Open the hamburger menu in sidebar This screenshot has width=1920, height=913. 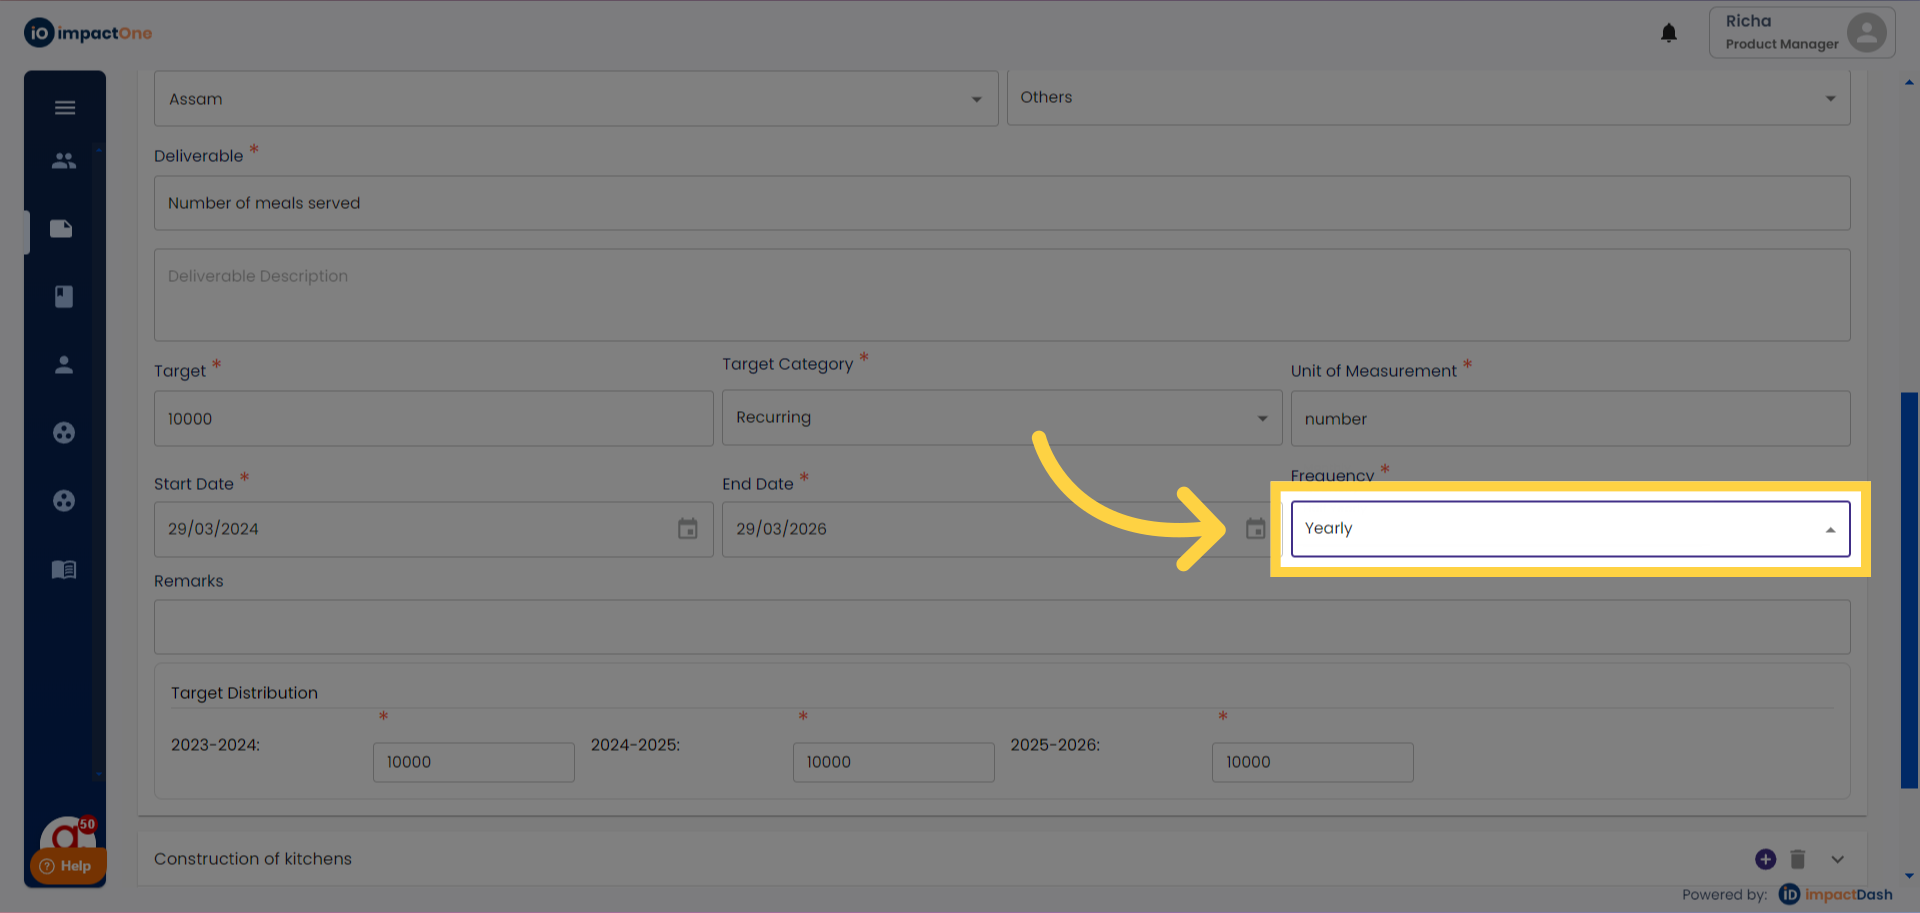click(65, 108)
